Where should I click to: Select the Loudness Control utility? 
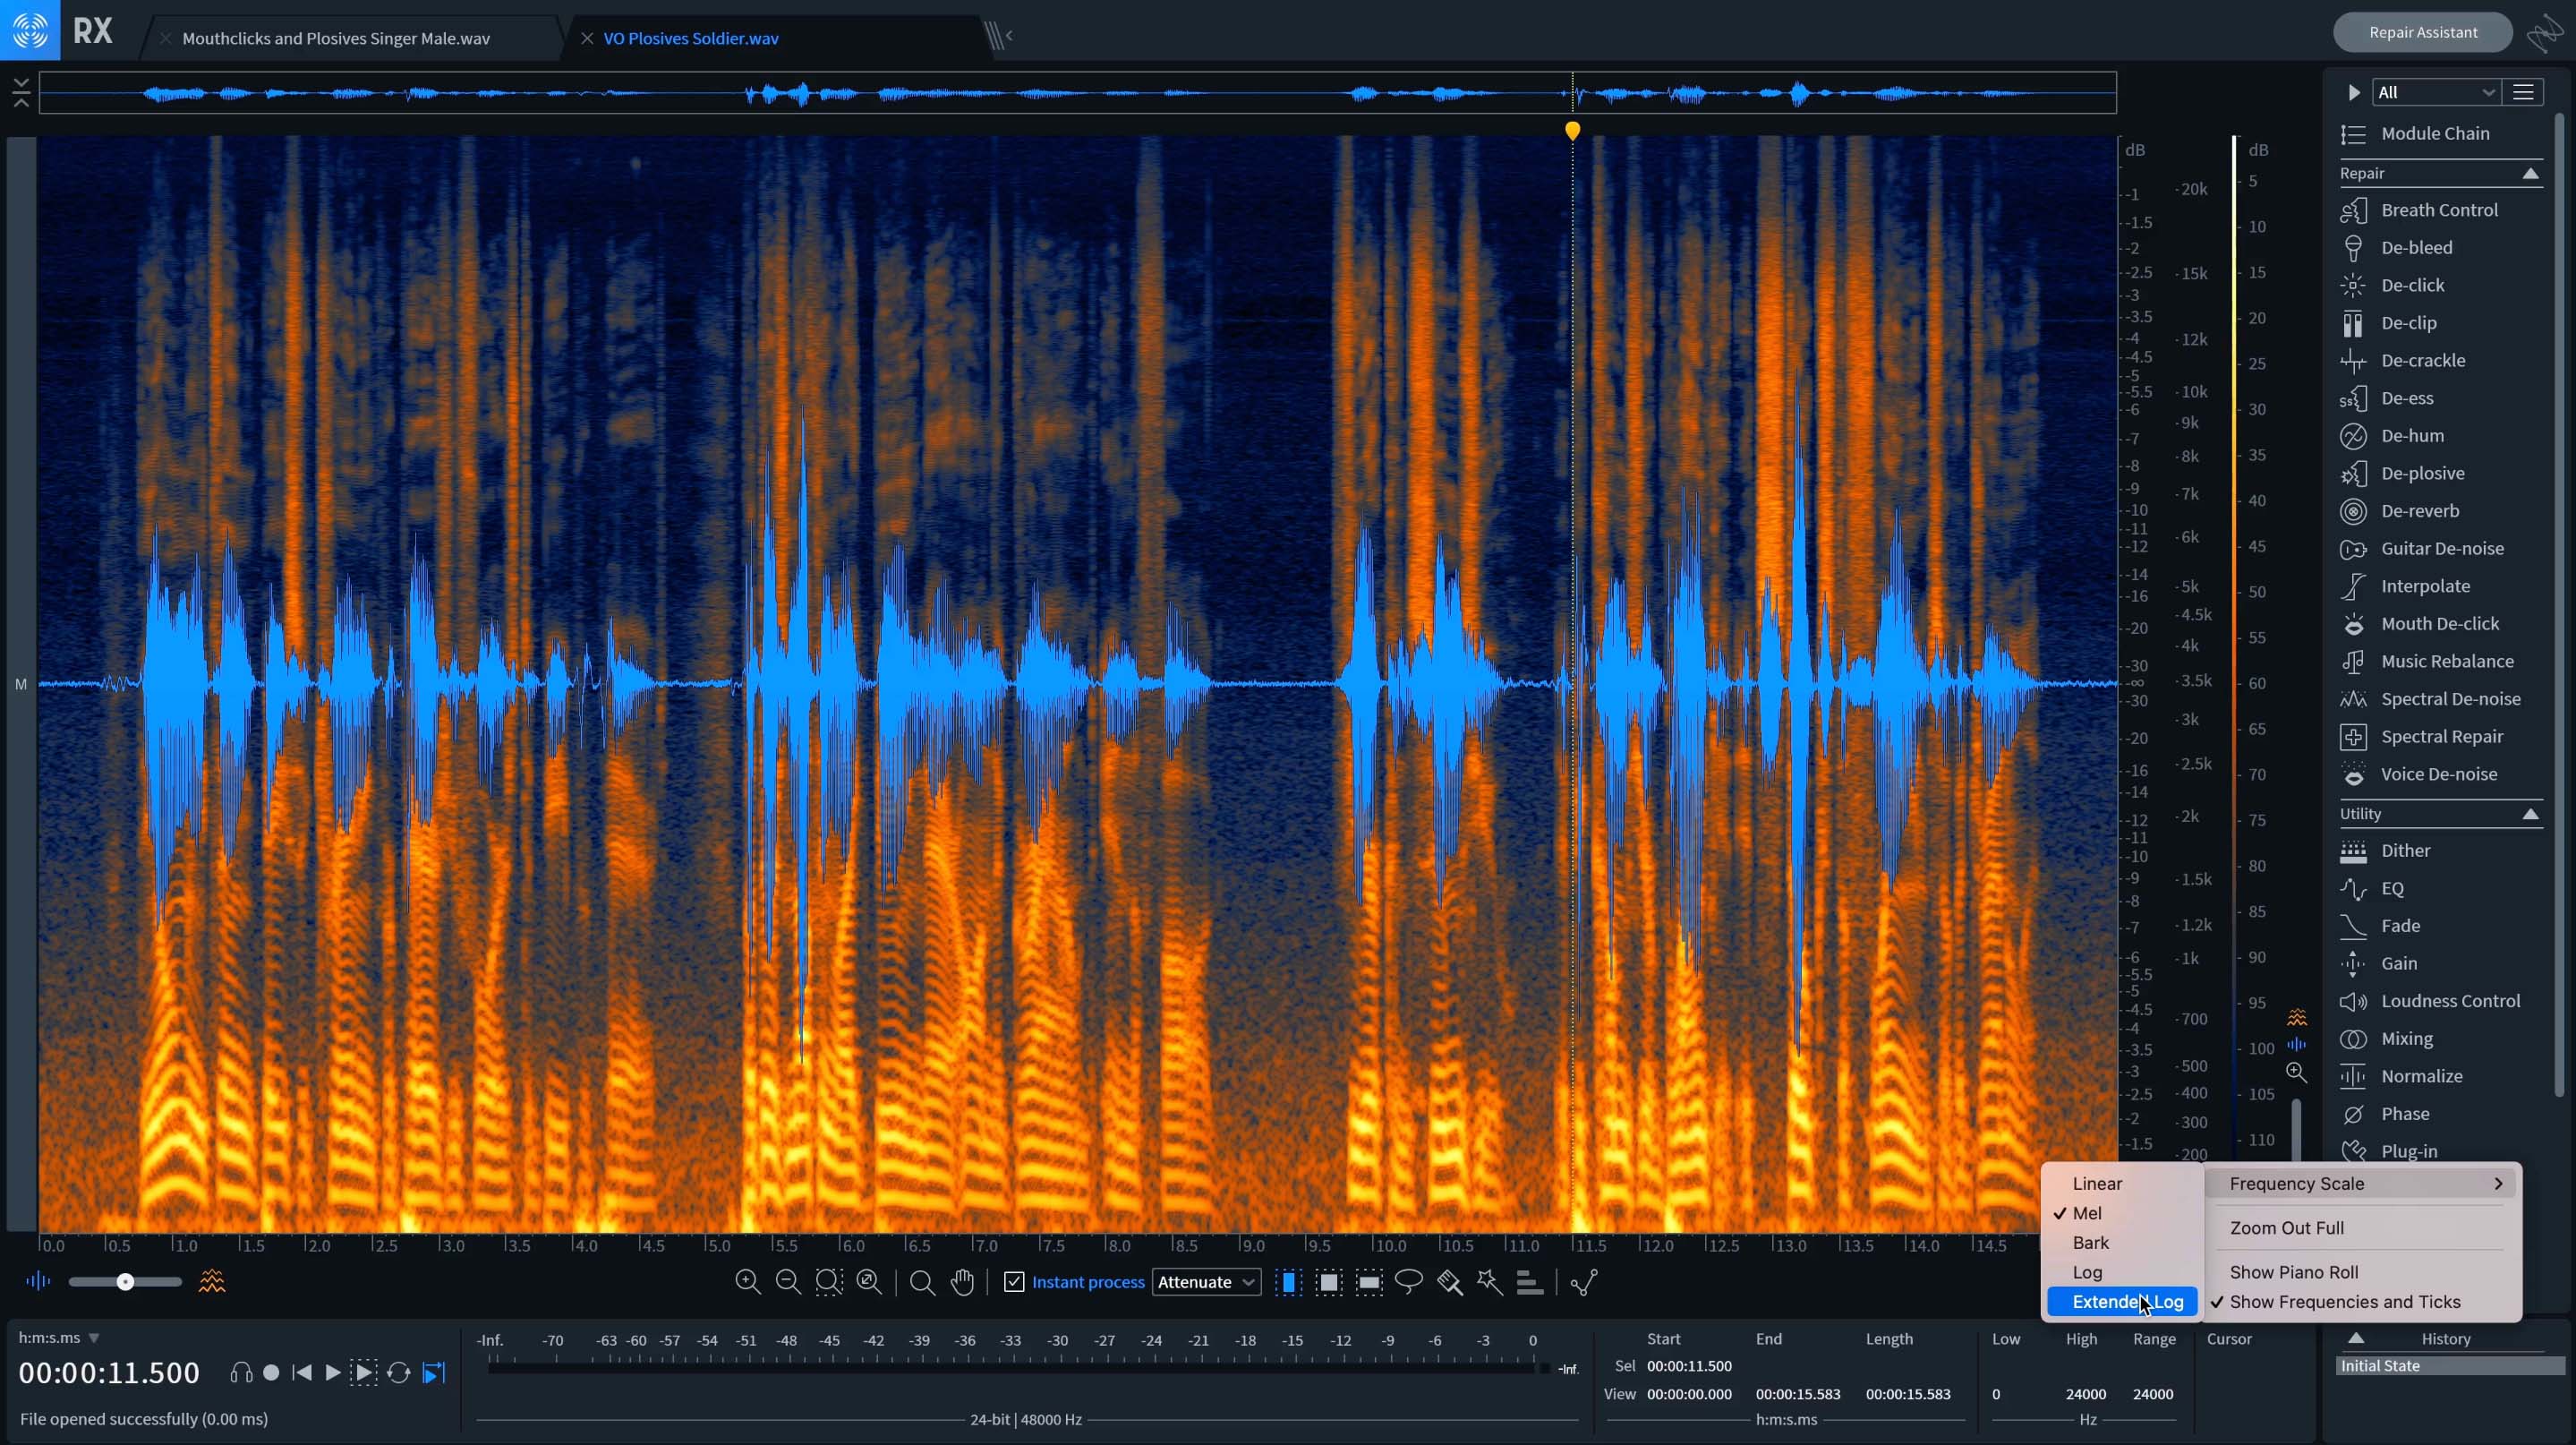point(2451,999)
